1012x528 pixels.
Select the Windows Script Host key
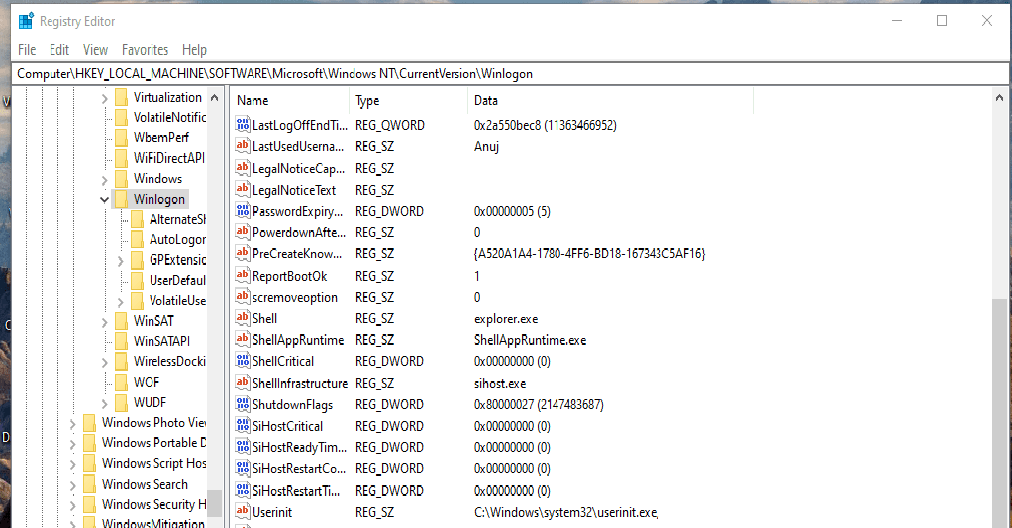click(154, 463)
